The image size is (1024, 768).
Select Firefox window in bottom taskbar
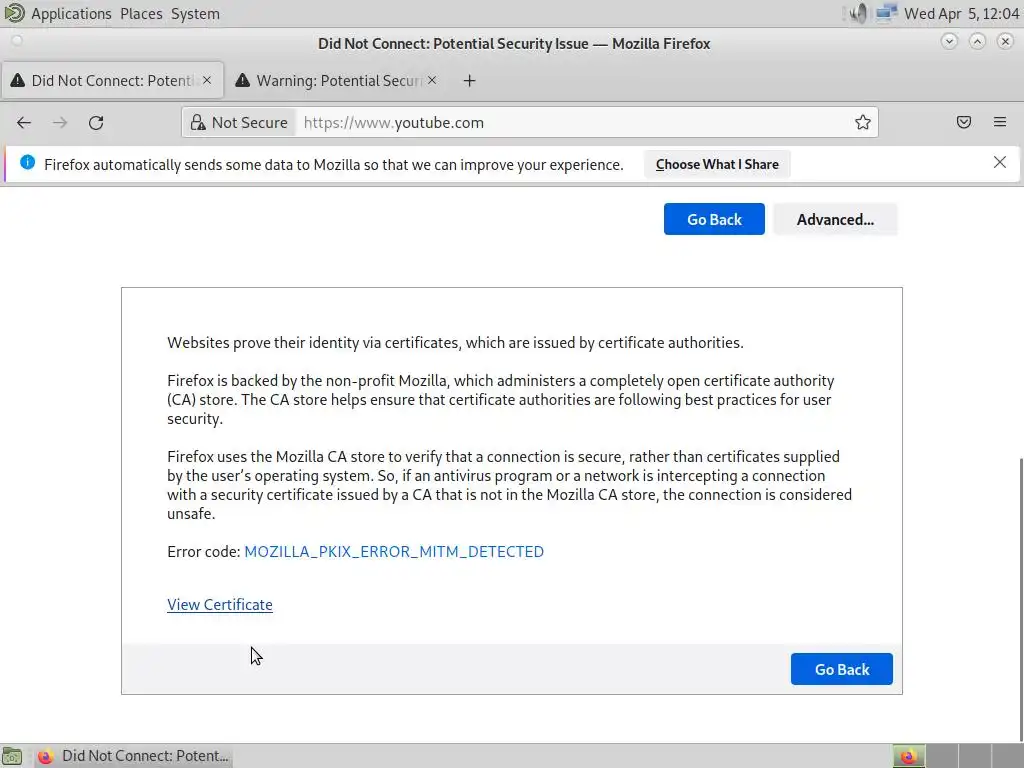133,756
